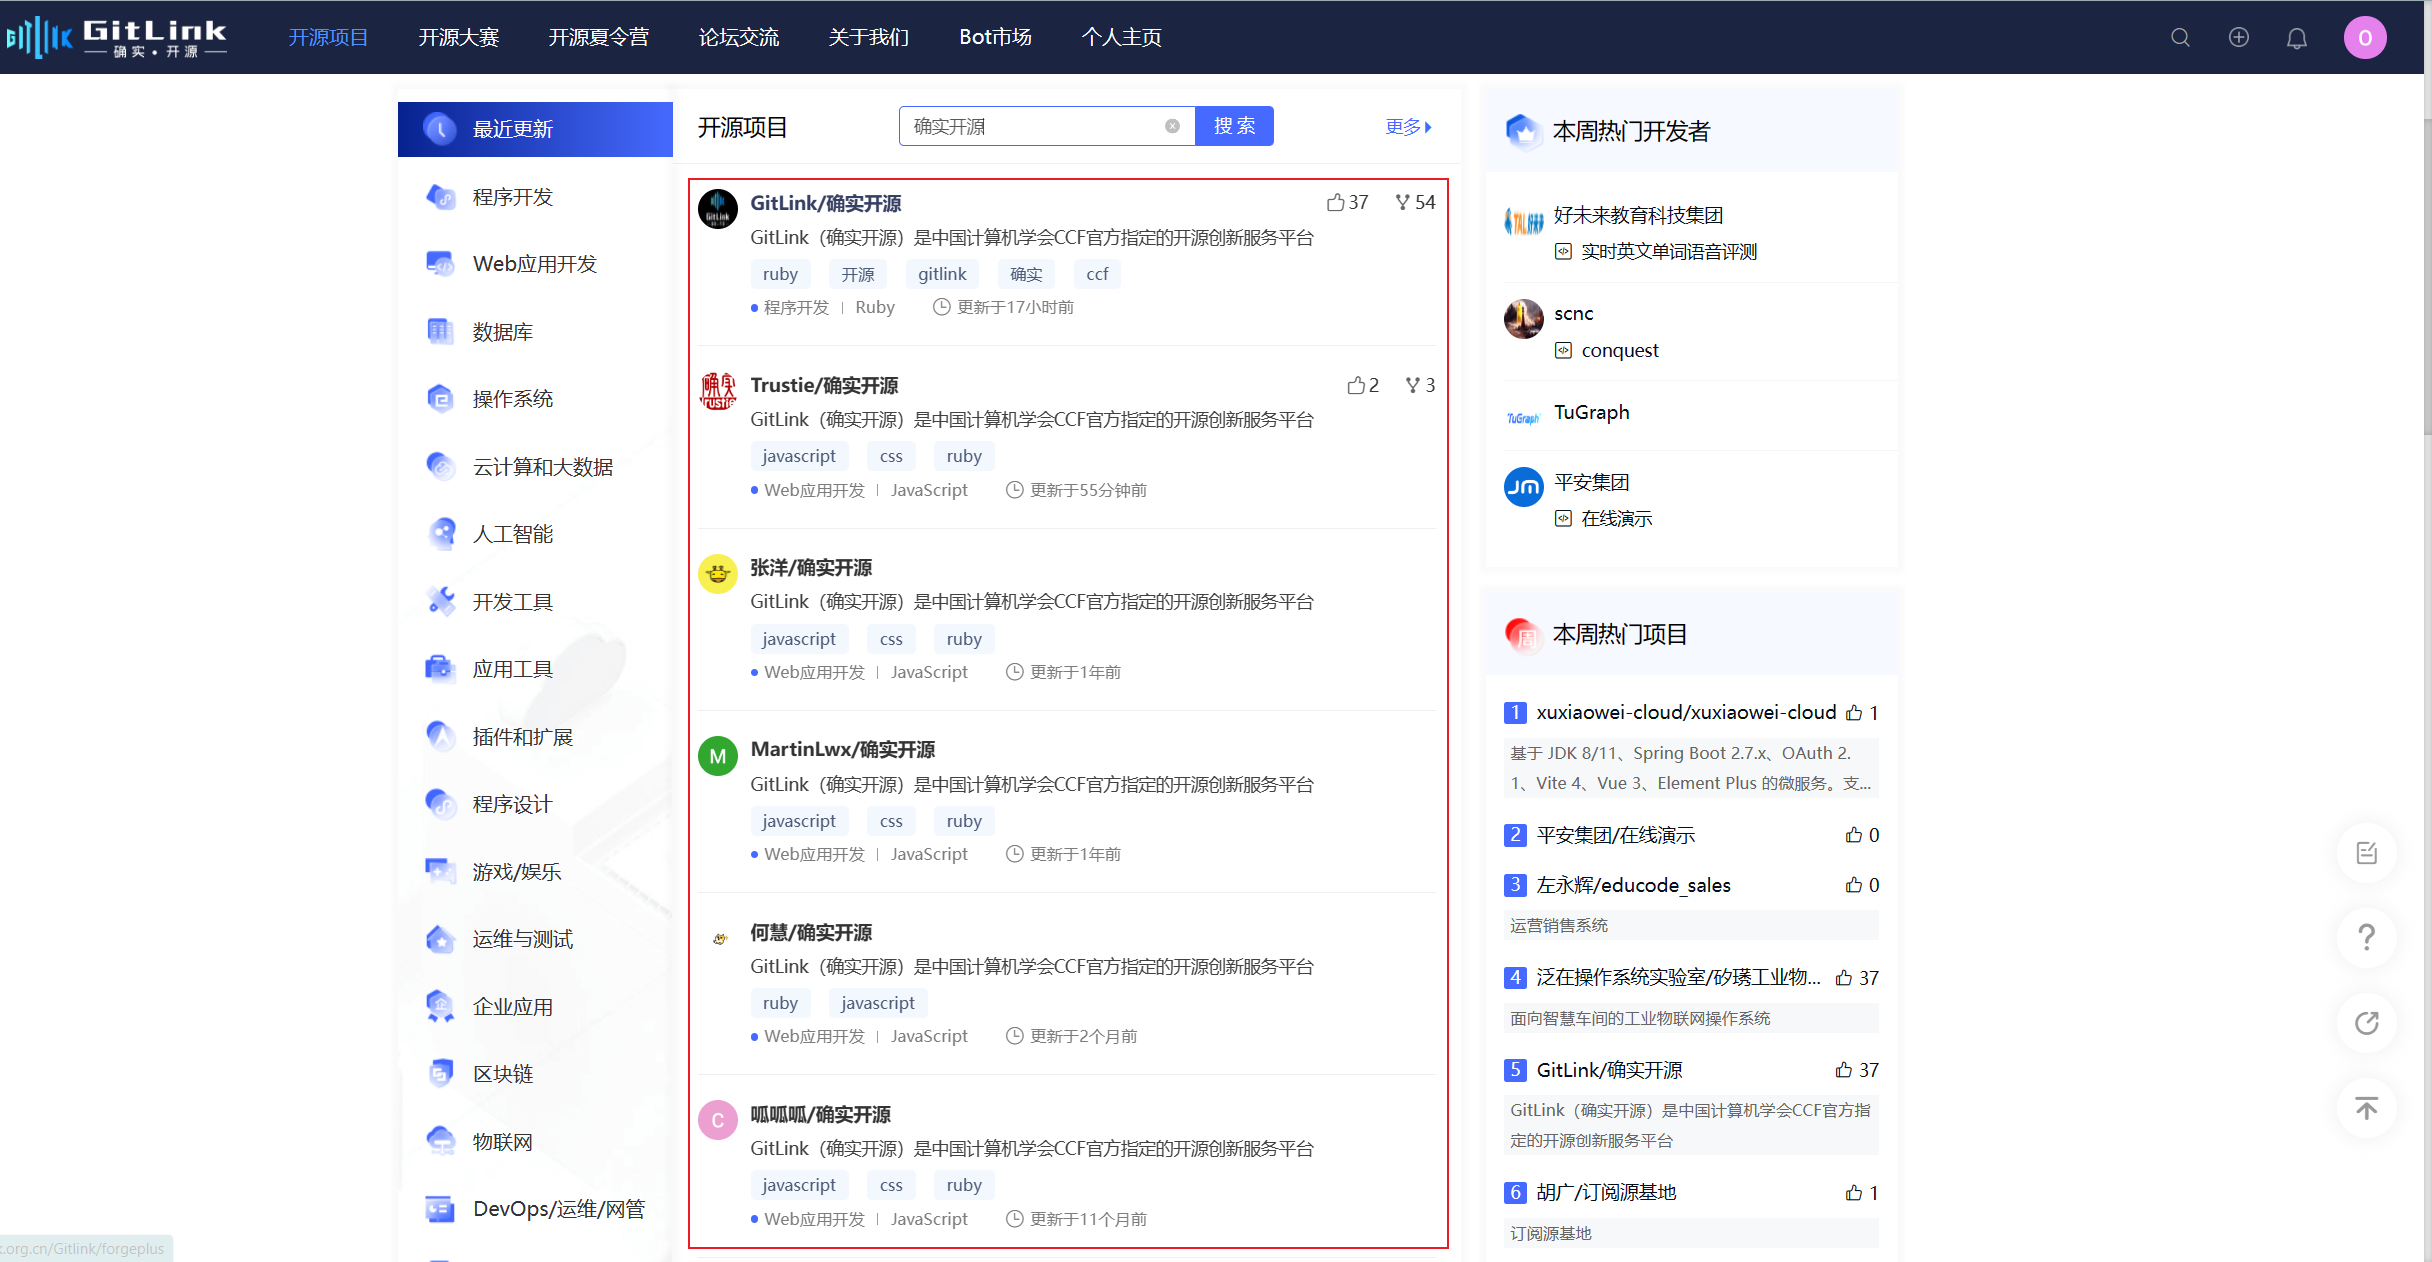The height and width of the screenshot is (1262, 2432).
Task: Open MartinLwx/确实开源 project title
Action: click(843, 749)
